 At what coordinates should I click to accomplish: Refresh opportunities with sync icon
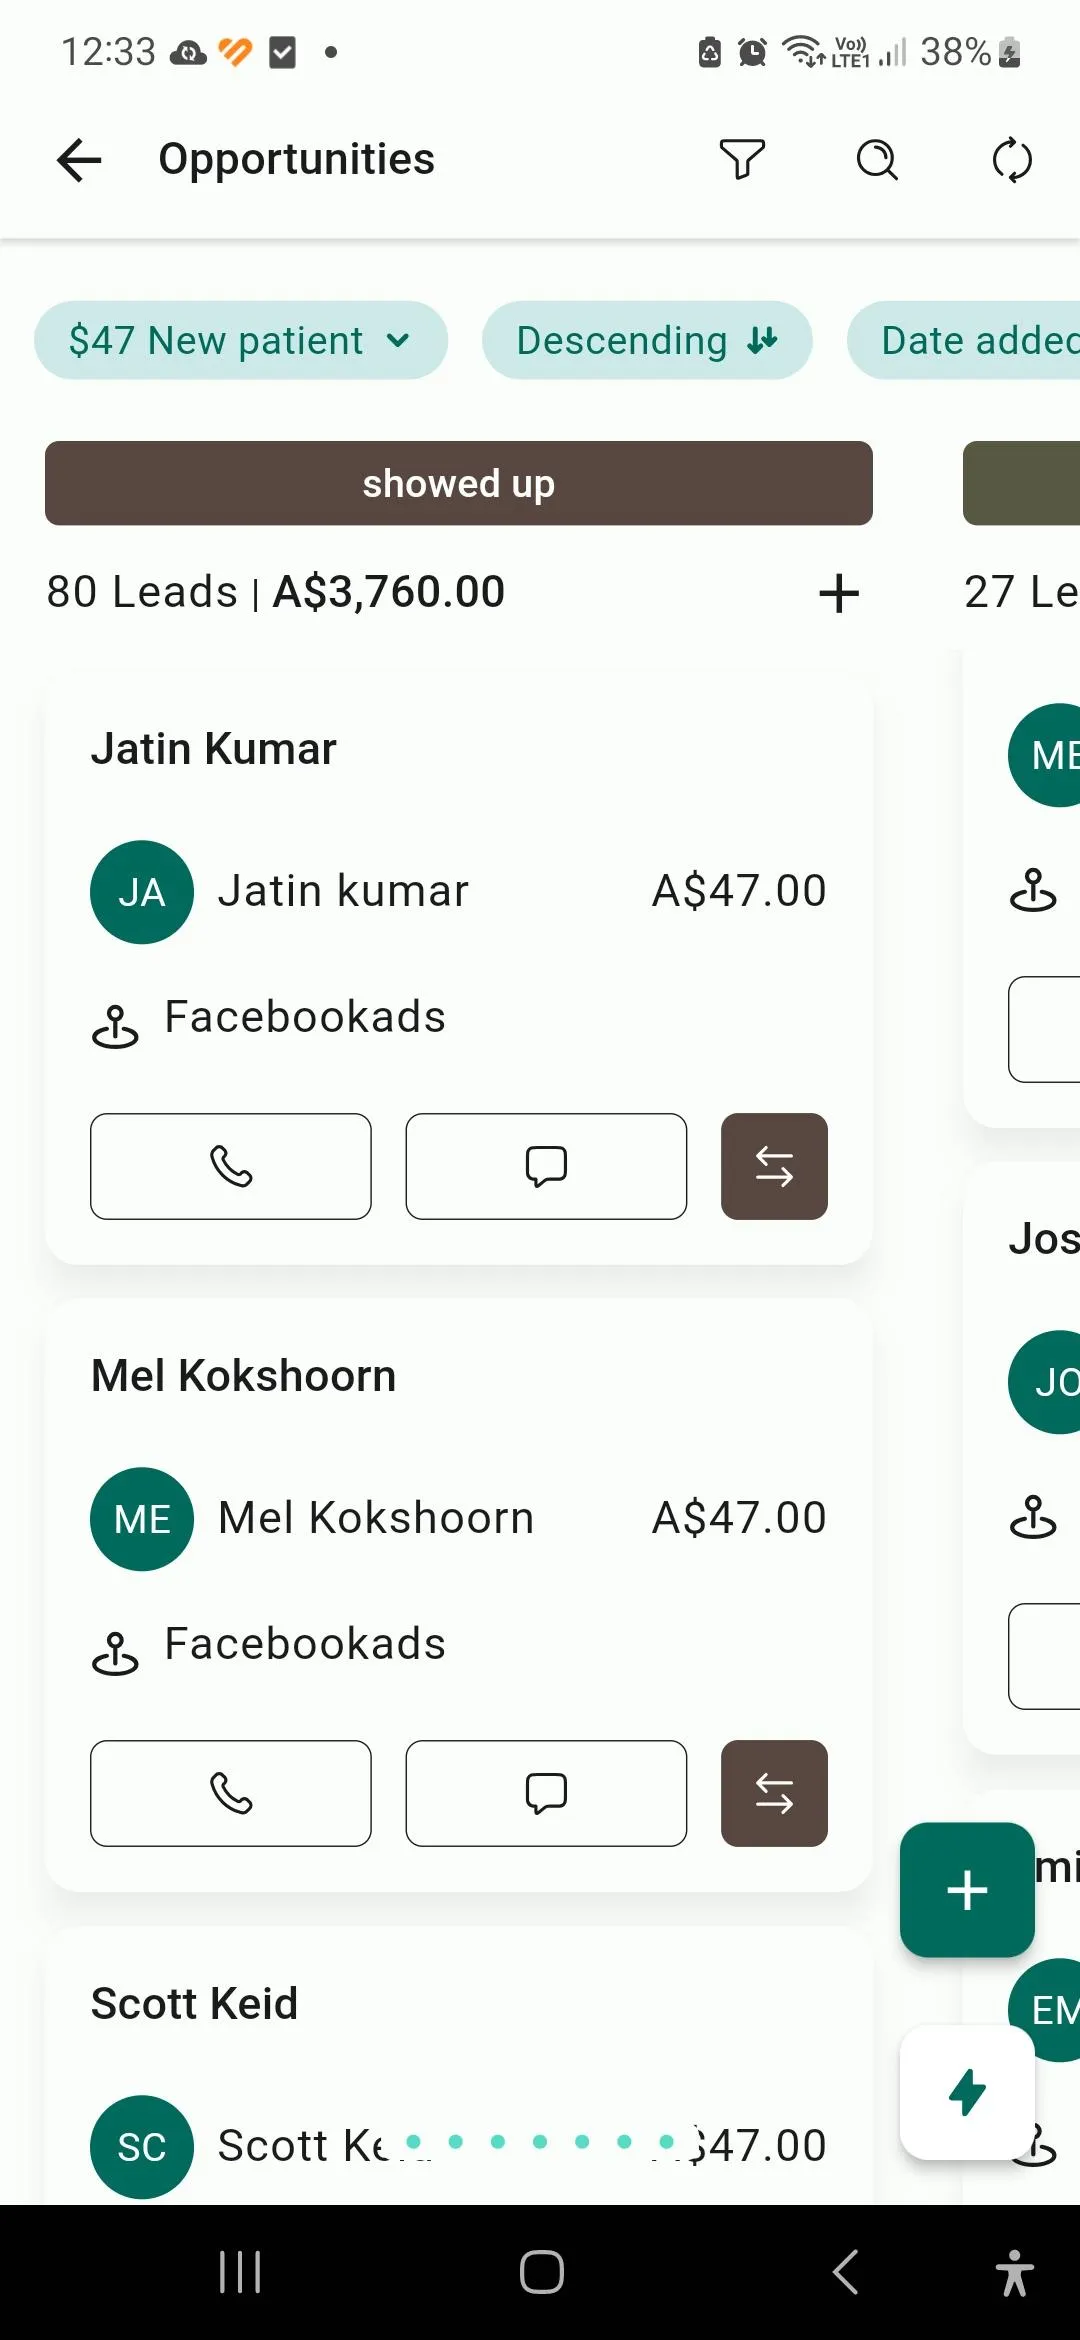[x=1012, y=160]
